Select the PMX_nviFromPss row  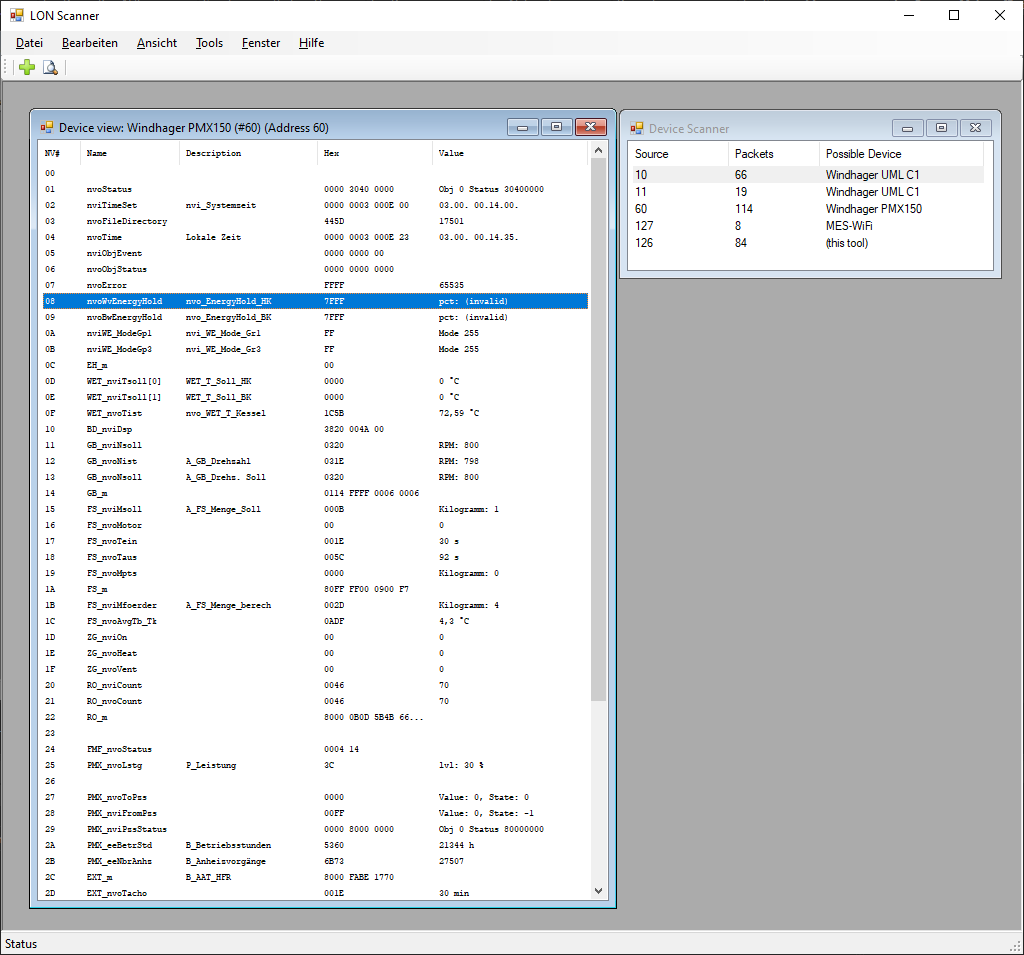pyautogui.click(x=315, y=813)
